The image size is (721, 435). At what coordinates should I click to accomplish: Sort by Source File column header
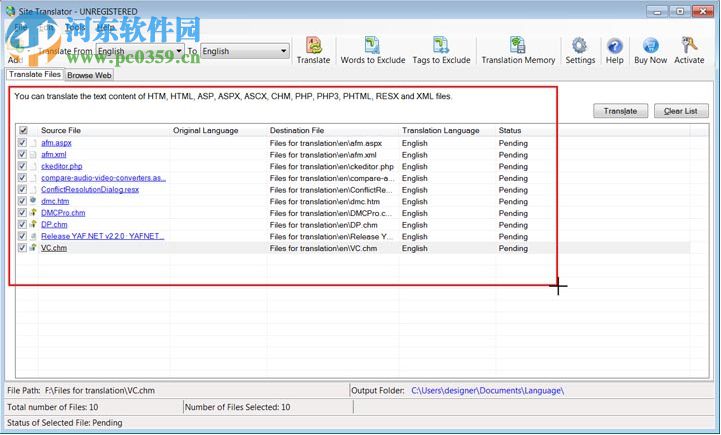click(x=61, y=130)
